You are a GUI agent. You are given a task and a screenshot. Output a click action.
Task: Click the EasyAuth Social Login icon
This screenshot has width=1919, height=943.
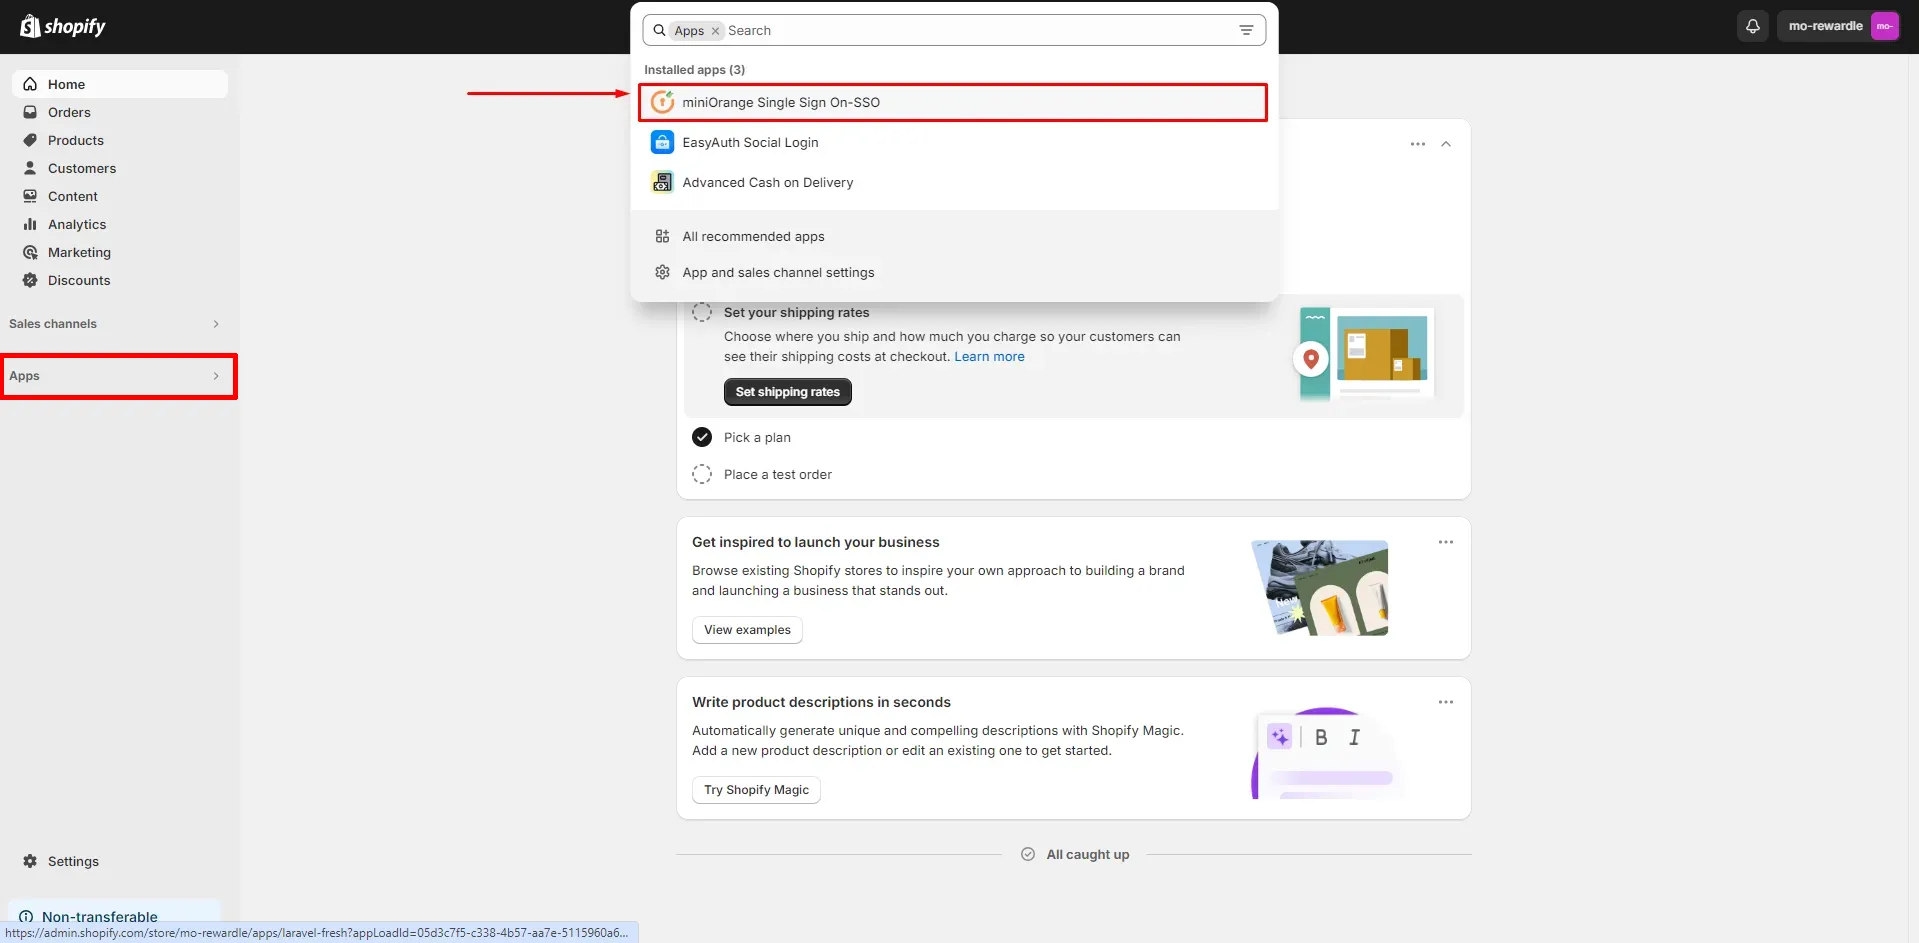[x=662, y=142]
